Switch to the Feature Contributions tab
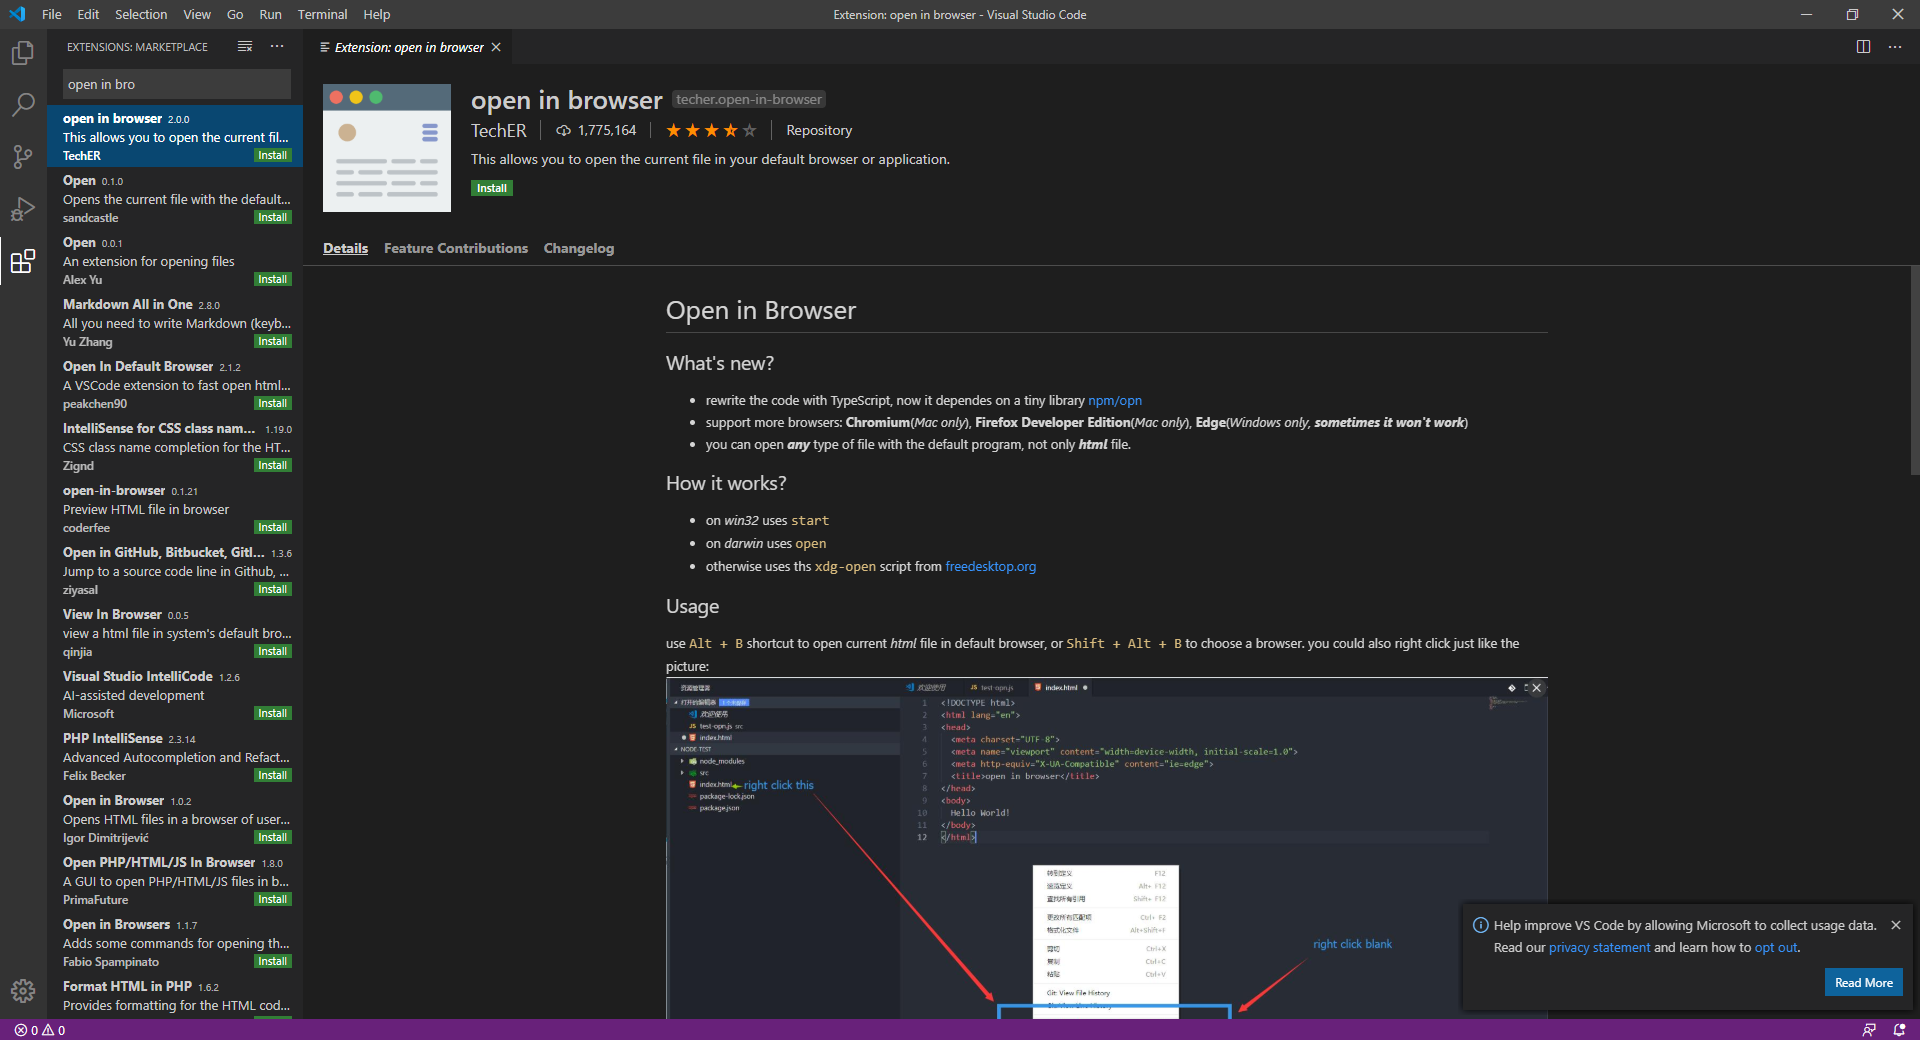 (456, 248)
